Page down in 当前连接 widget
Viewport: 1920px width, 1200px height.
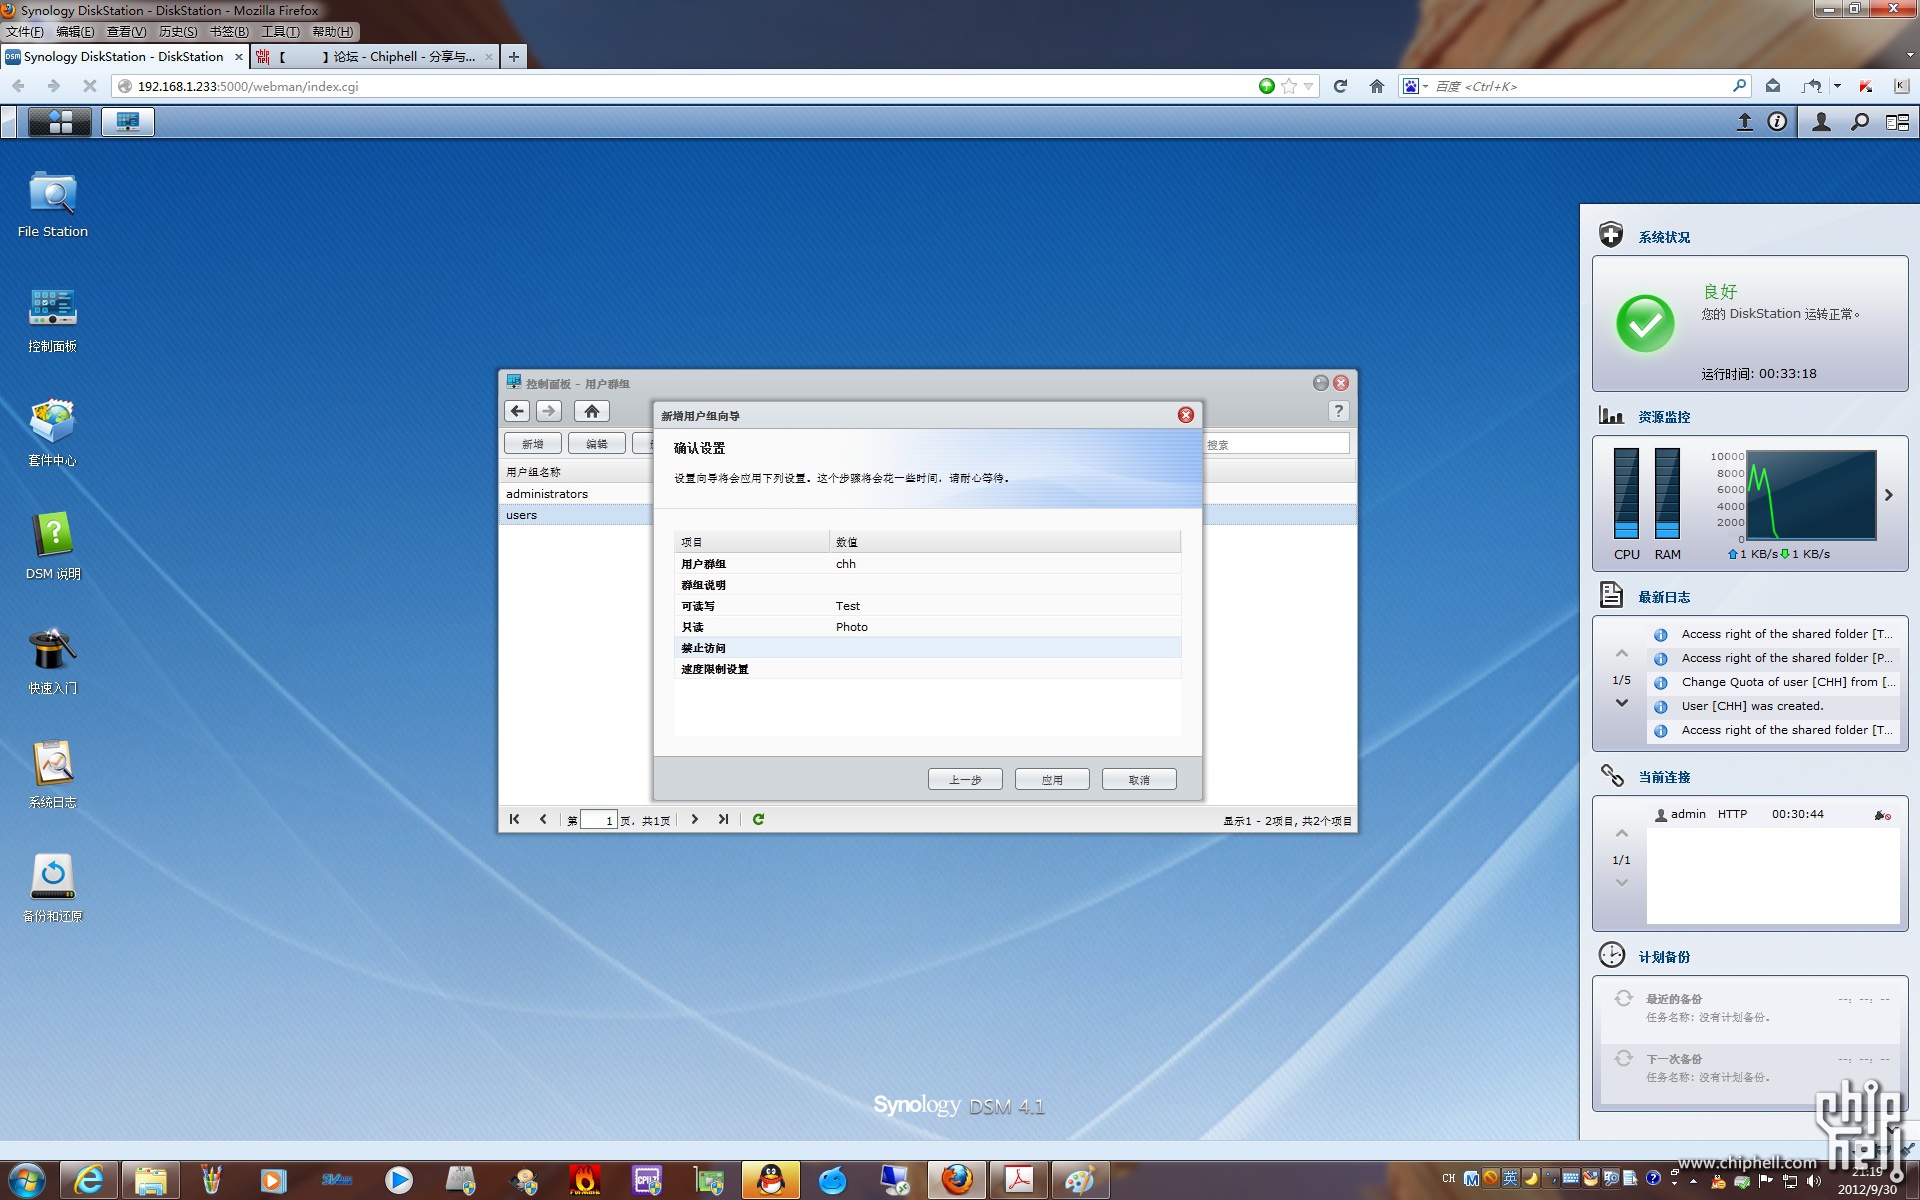click(1621, 883)
